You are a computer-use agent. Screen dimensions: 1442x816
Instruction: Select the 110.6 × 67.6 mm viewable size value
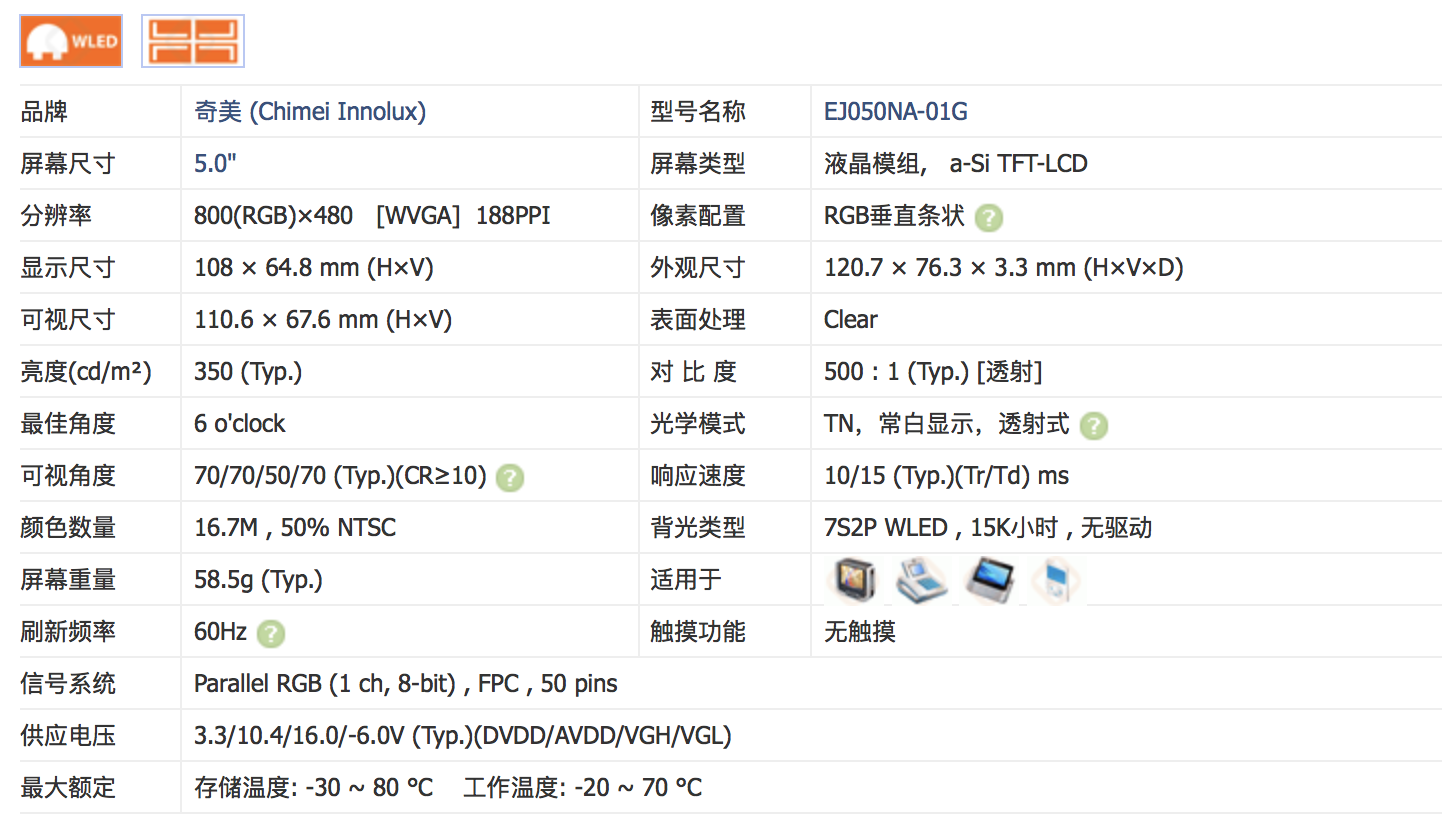click(323, 319)
